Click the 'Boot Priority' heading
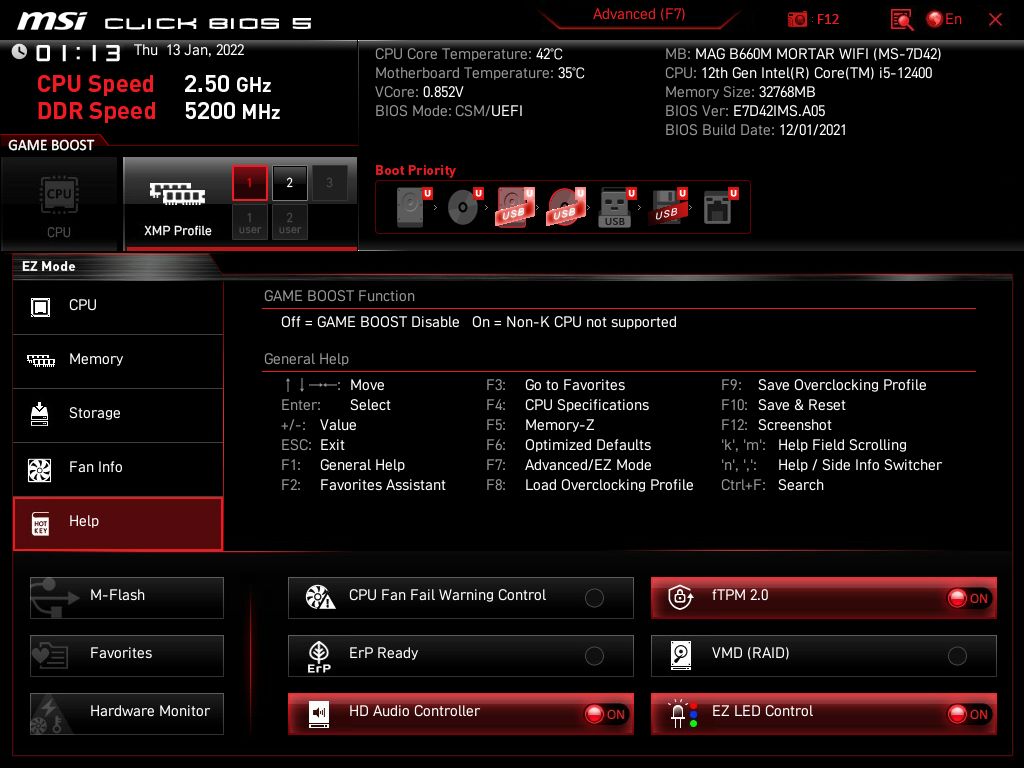This screenshot has height=768, width=1024. [x=415, y=170]
